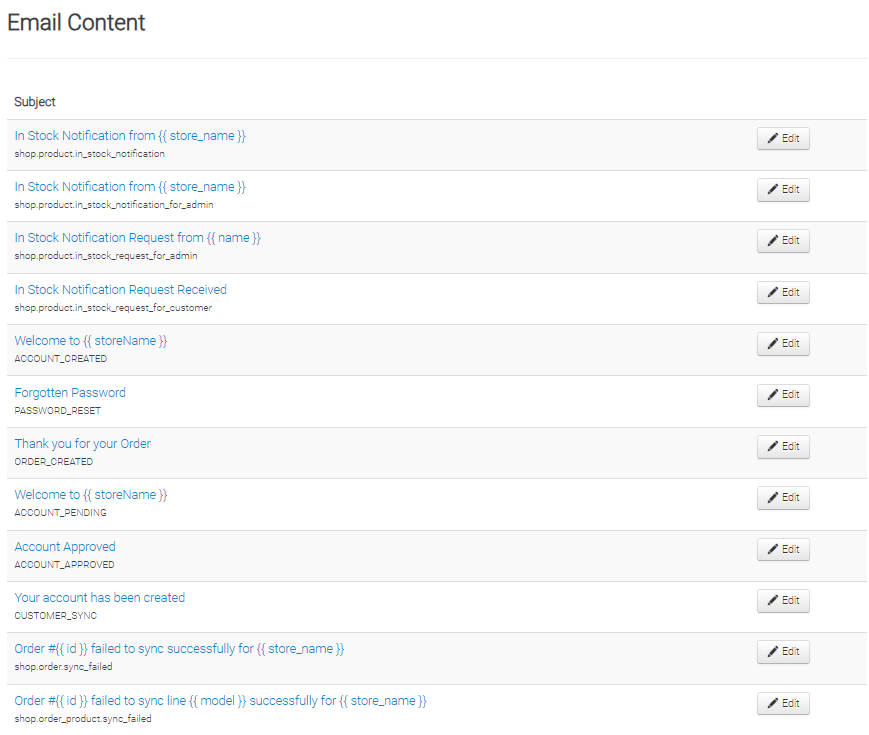869x735 pixels.
Task: Open the Thank you for your Order link
Action: click(x=82, y=444)
